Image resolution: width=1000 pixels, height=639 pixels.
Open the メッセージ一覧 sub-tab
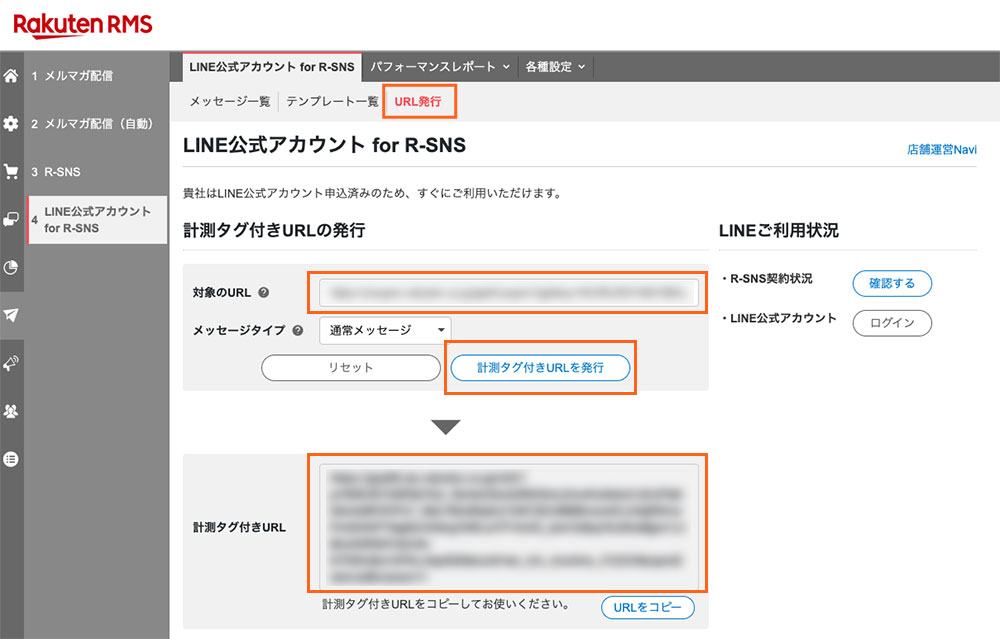230,101
